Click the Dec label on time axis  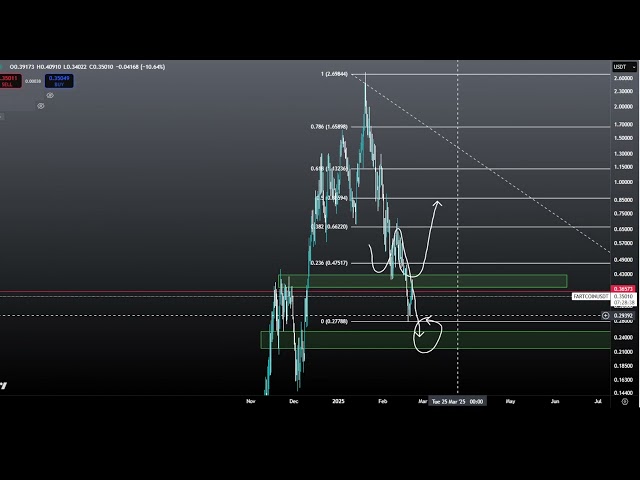tap(293, 401)
